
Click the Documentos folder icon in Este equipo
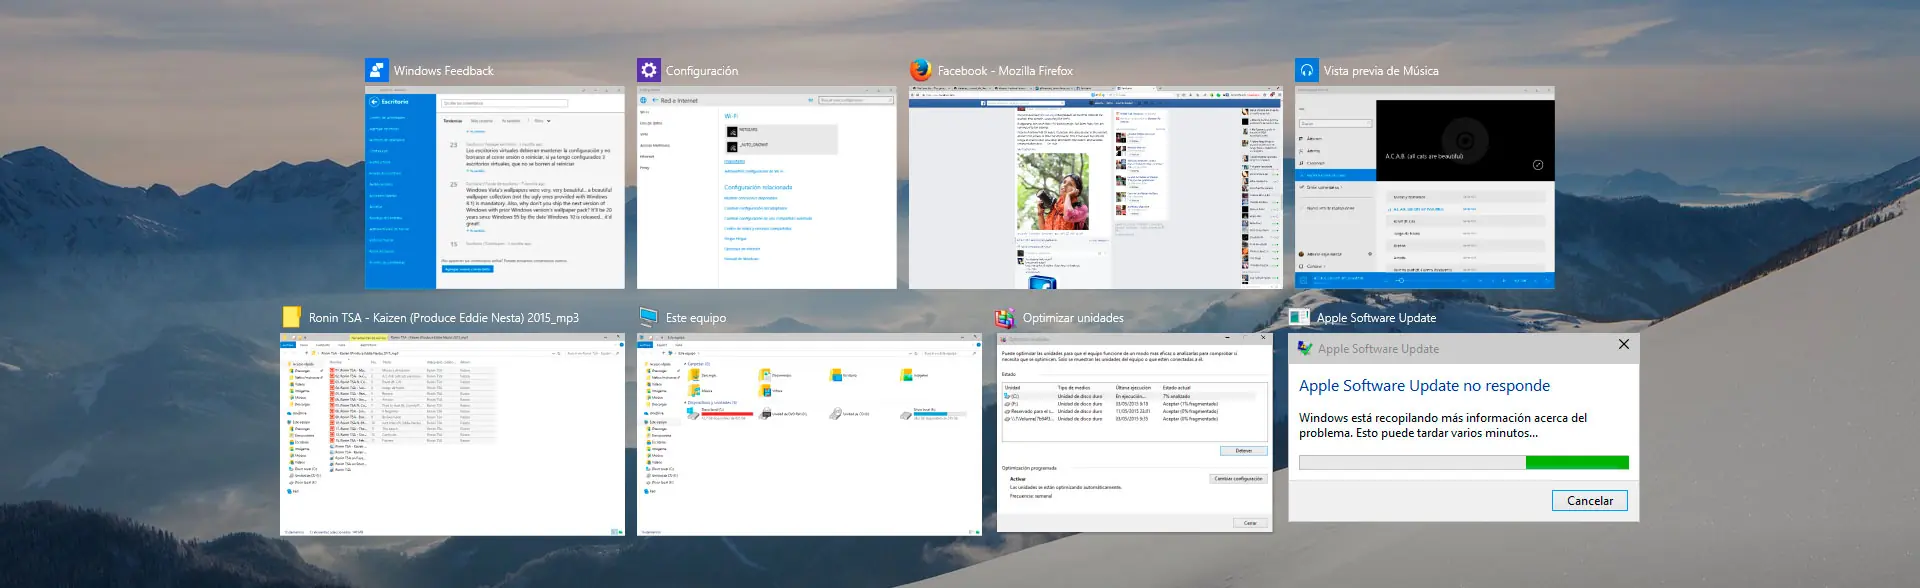coord(764,375)
